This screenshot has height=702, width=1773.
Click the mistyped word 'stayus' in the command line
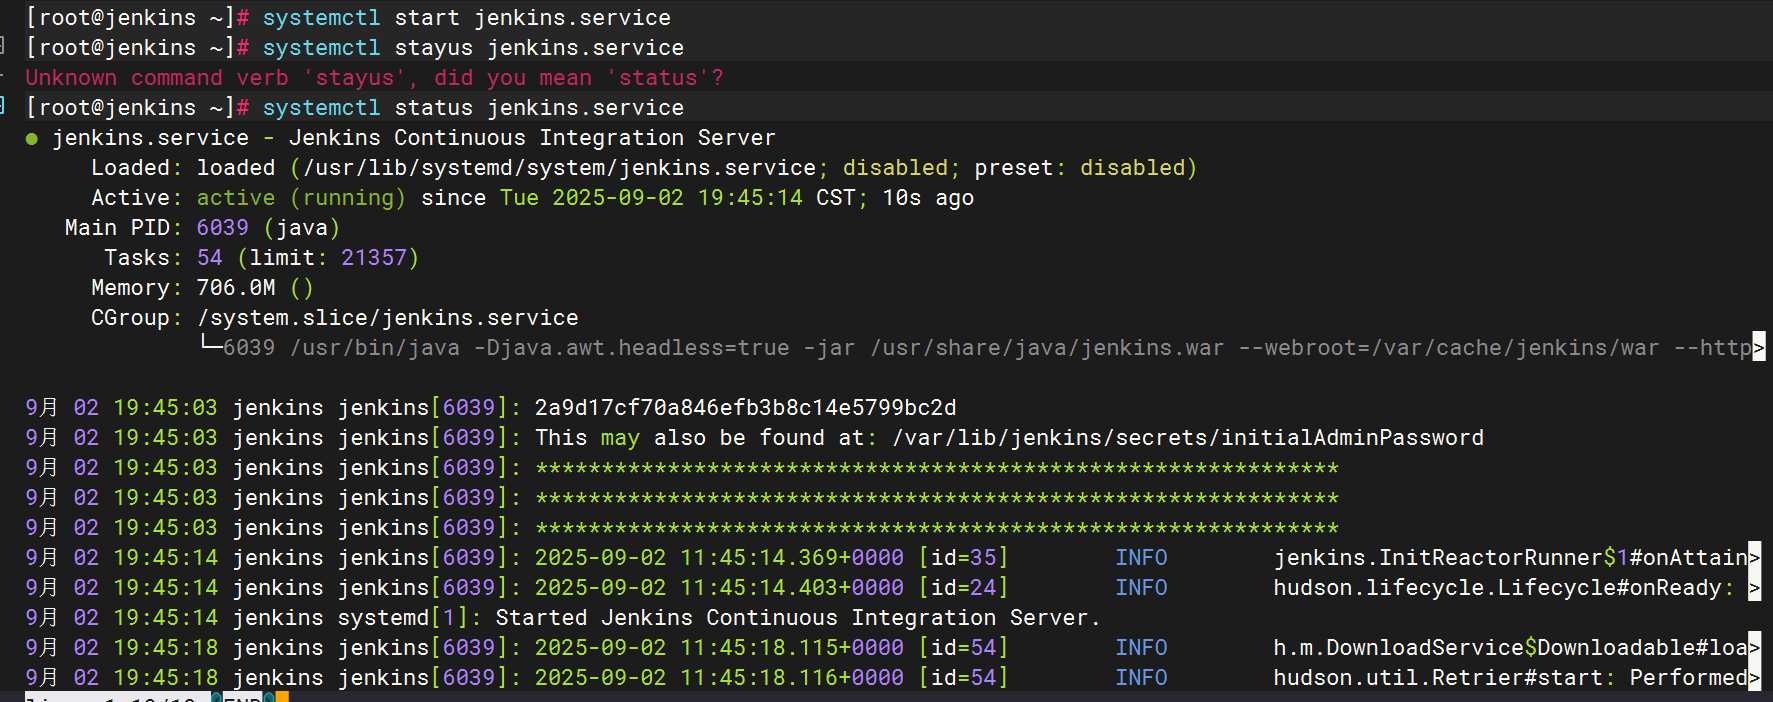[434, 48]
